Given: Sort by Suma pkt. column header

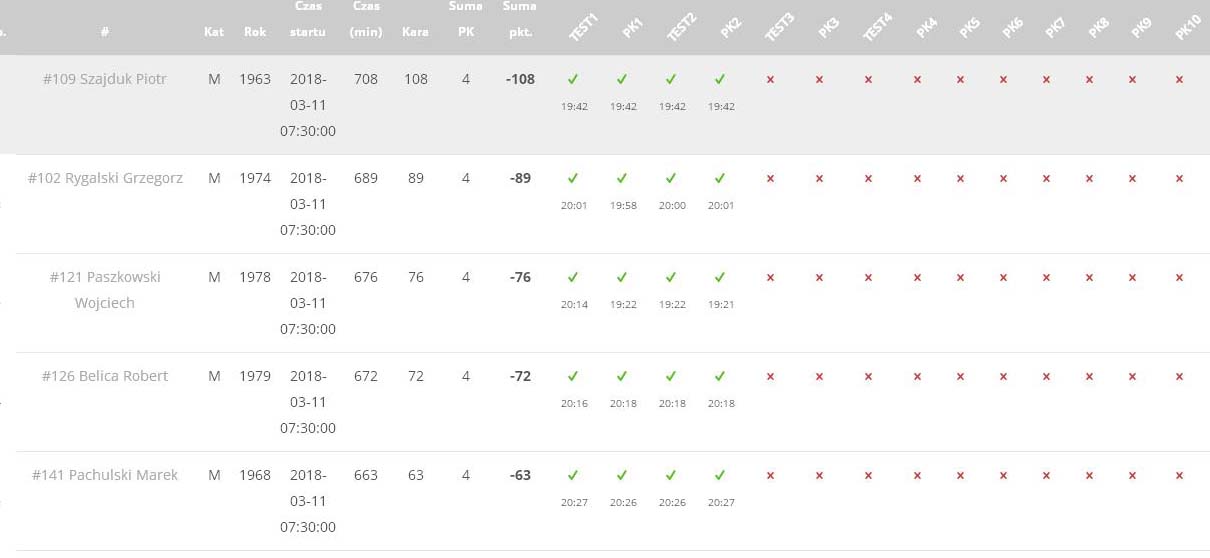Looking at the screenshot, I should click(x=519, y=19).
